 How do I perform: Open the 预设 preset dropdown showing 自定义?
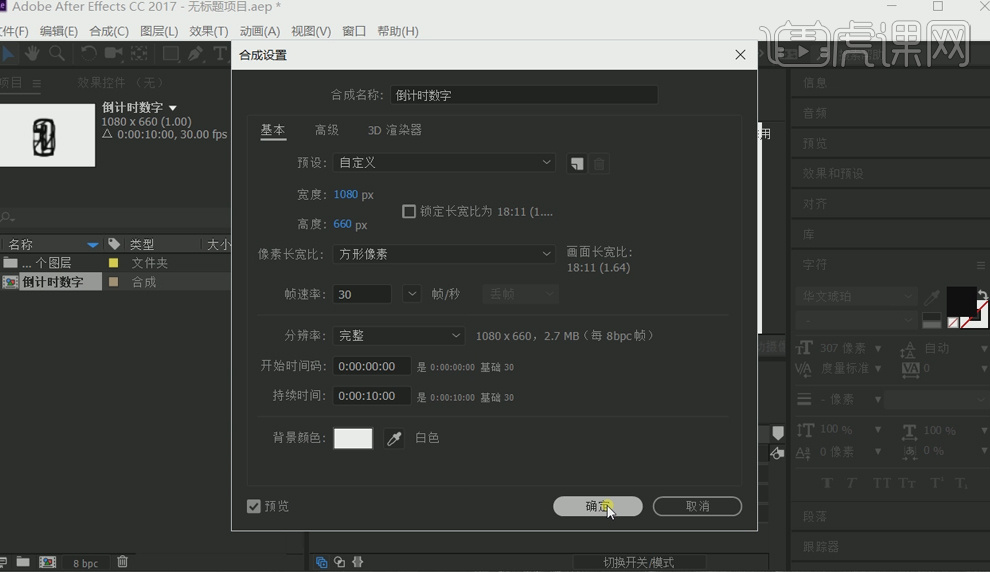coord(444,163)
